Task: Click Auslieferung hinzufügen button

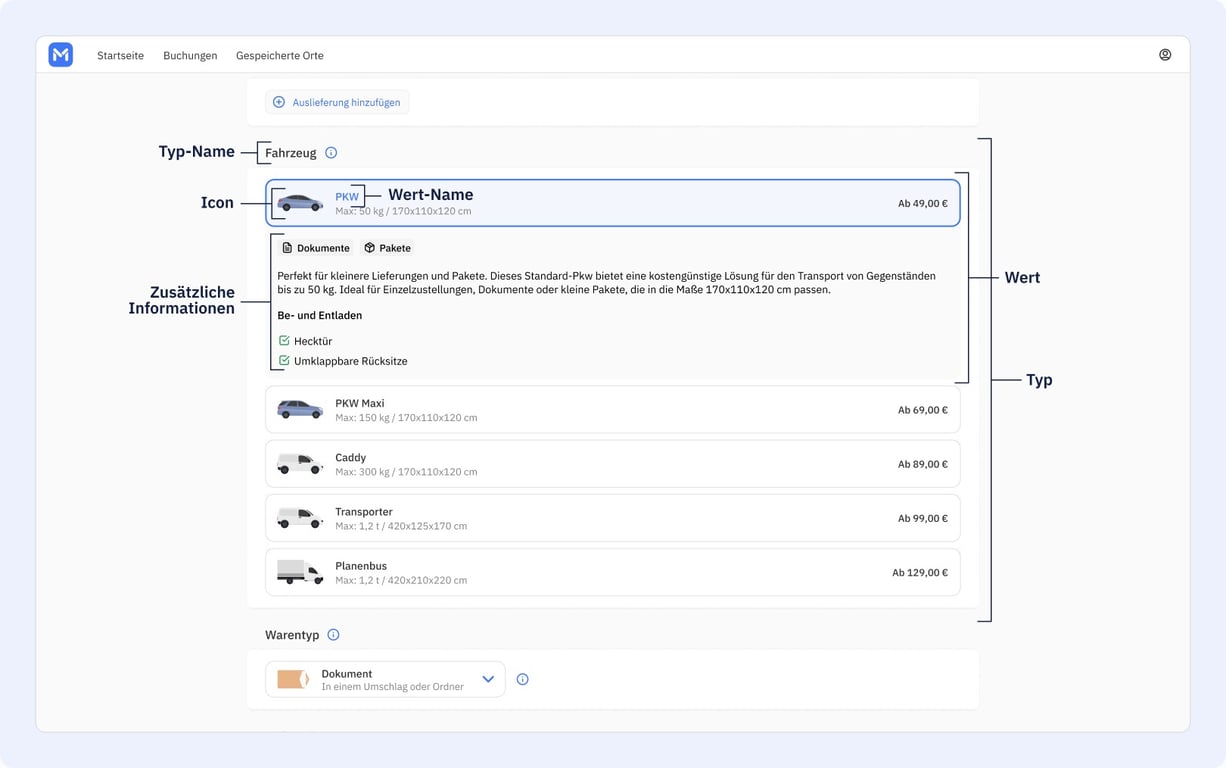Action: pyautogui.click(x=337, y=102)
